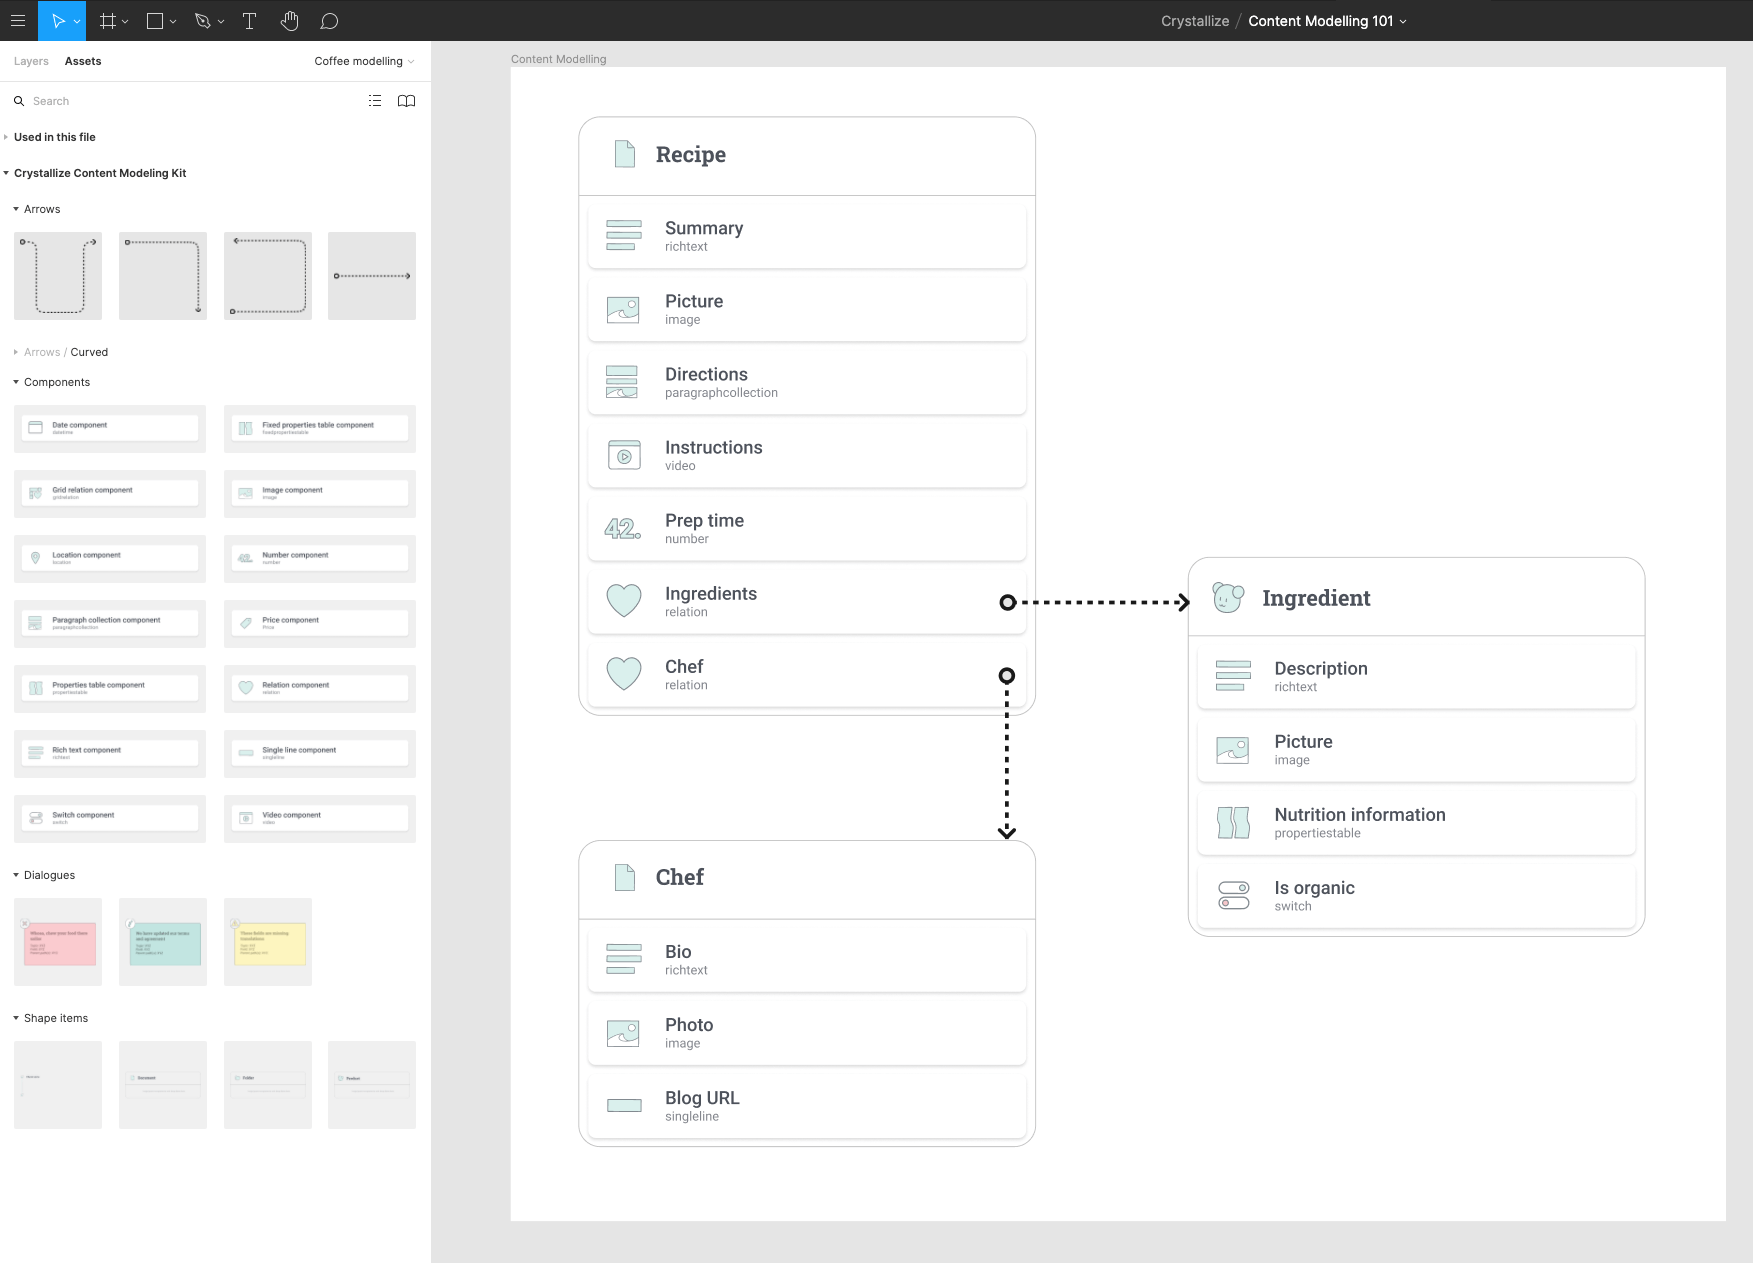Select the red dialogue thumbnail
Image resolution: width=1753 pixels, height=1263 pixels.
tap(58, 942)
